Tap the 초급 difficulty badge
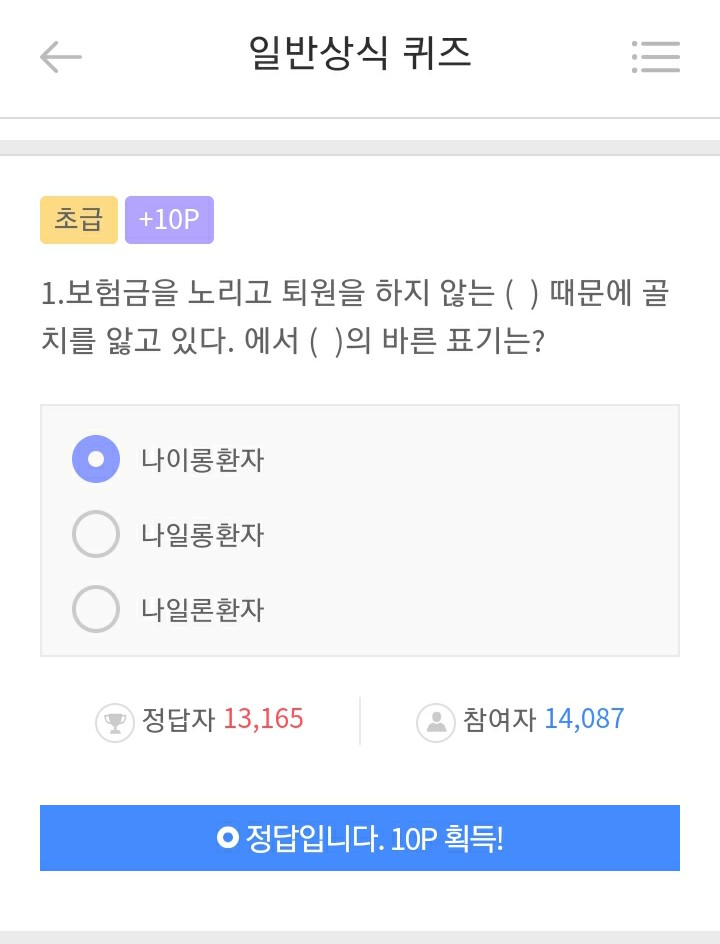This screenshot has height=944, width=720. click(79, 220)
